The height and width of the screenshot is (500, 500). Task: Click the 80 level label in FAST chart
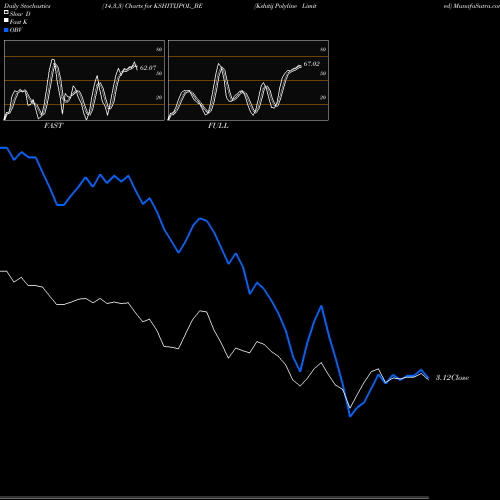(x=159, y=49)
